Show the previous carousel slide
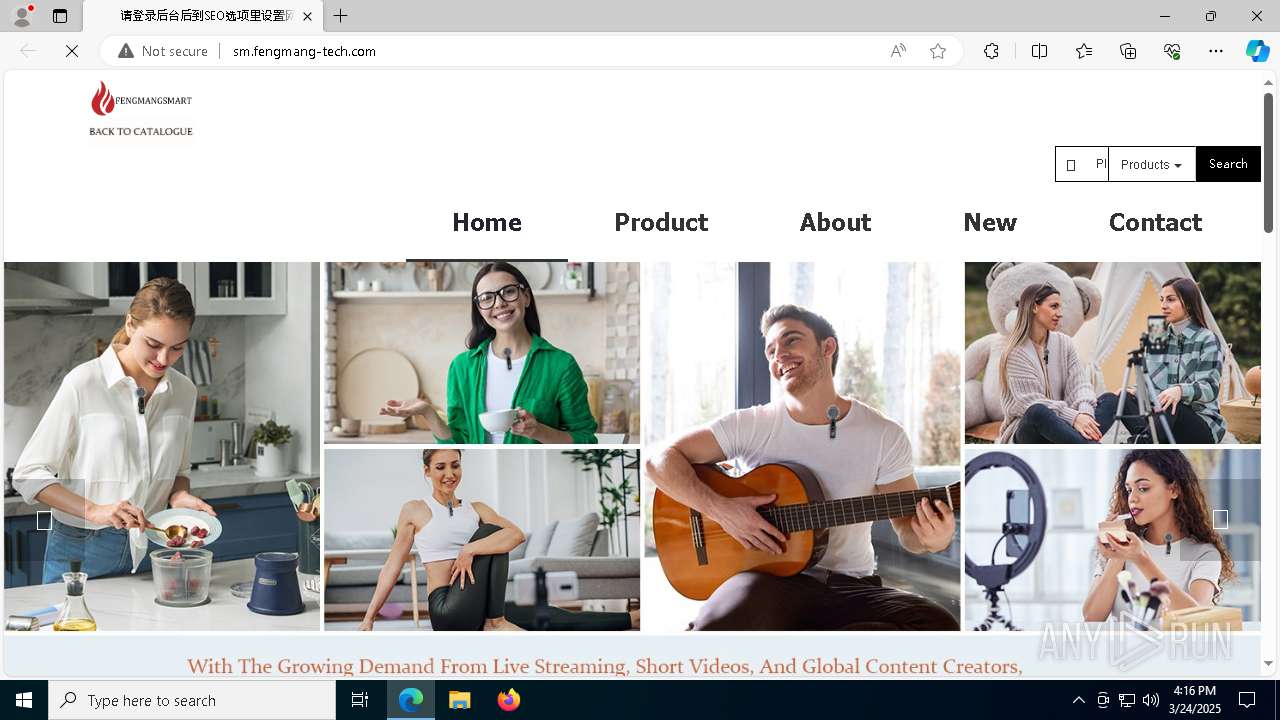The image size is (1280, 720). pyautogui.click(x=44, y=520)
